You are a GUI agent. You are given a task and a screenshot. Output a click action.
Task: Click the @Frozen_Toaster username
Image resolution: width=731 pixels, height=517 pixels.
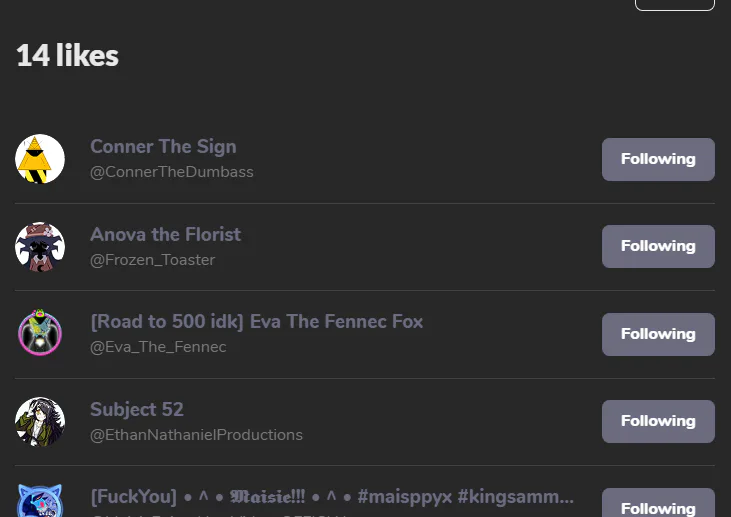pyautogui.click(x=152, y=260)
